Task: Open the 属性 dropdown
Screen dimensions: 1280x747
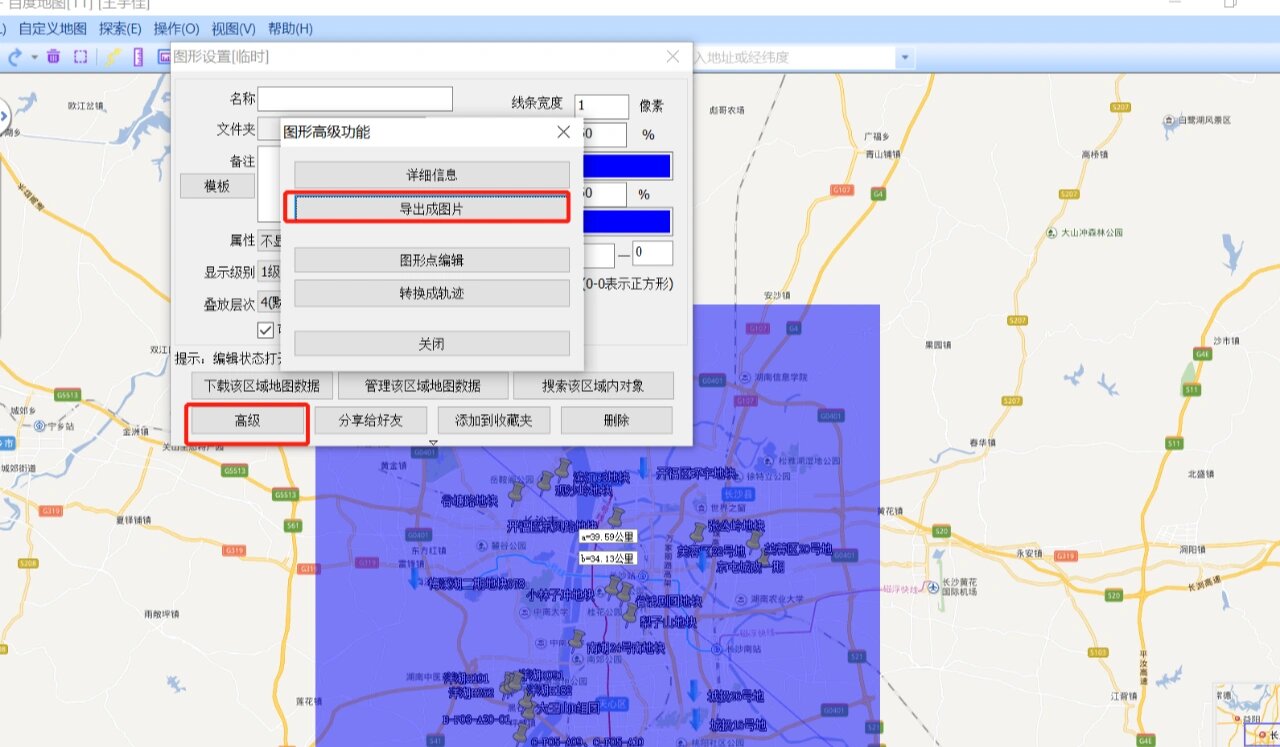Action: 269,241
